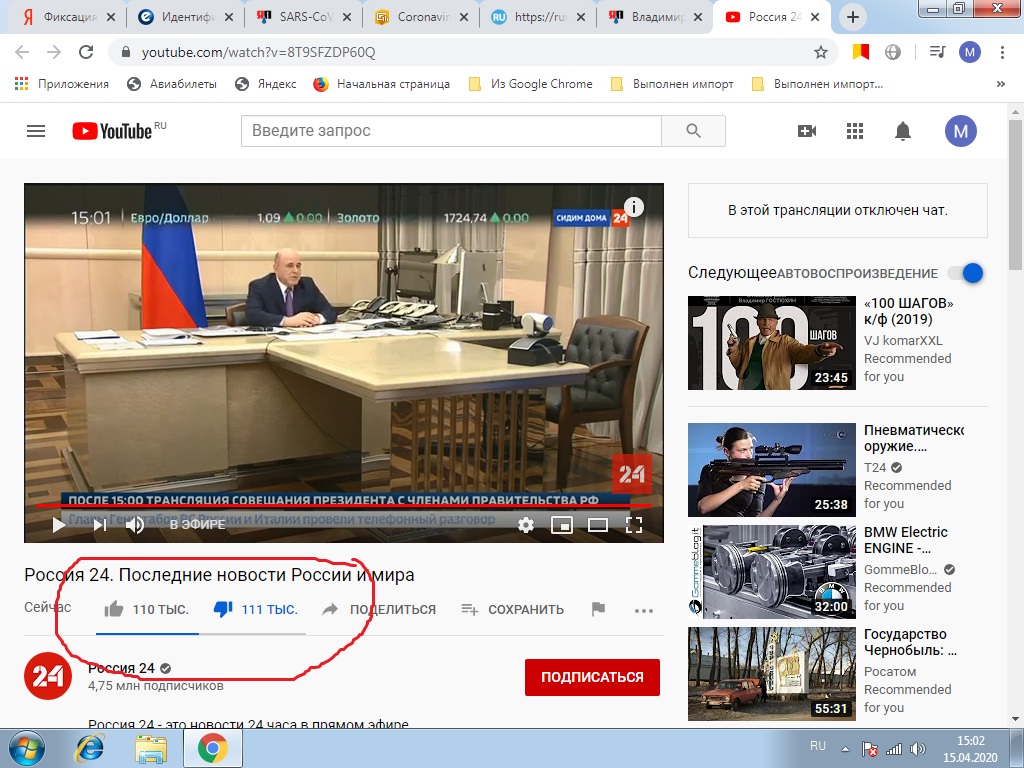Image resolution: width=1024 pixels, height=768 pixels.
Task: Dislike the video, 111 тыс.
Action: [x=255, y=609]
